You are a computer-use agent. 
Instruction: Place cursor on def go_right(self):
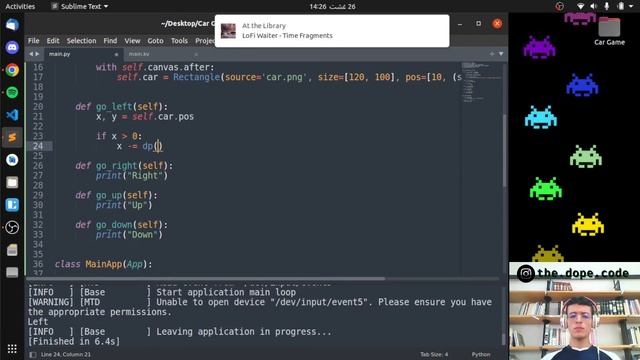pos(124,165)
